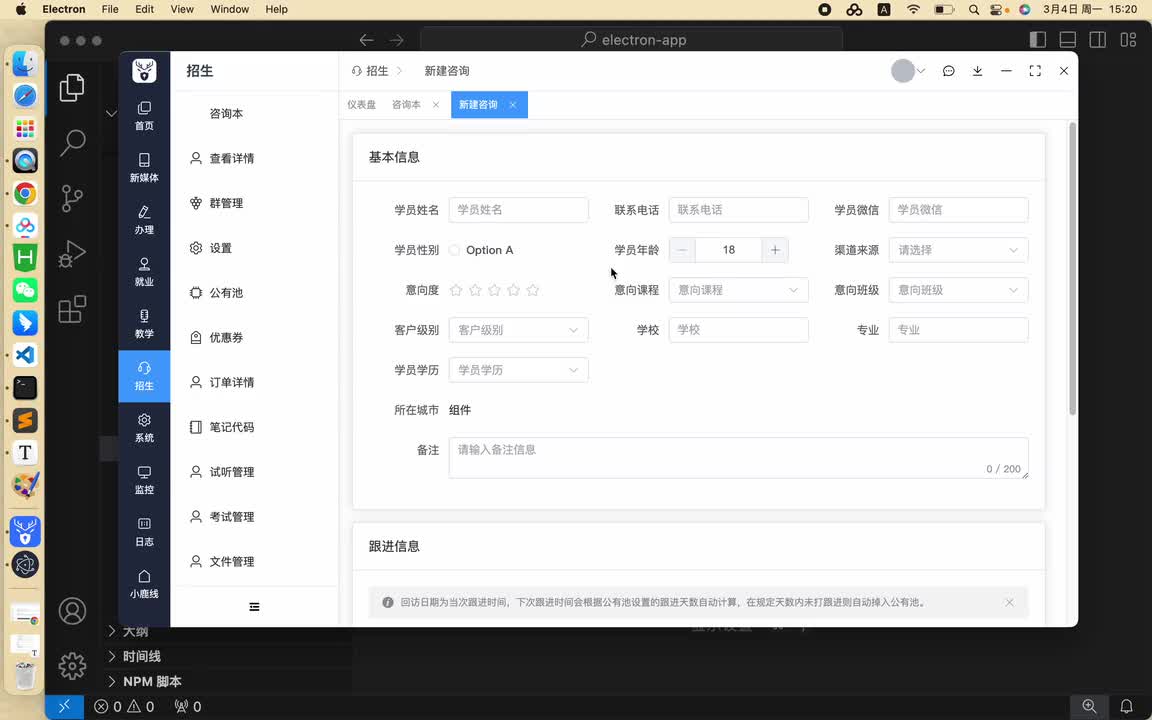Screen dimensions: 1152x720
Task: Click the download icon in header
Action: pyautogui.click(x=977, y=71)
